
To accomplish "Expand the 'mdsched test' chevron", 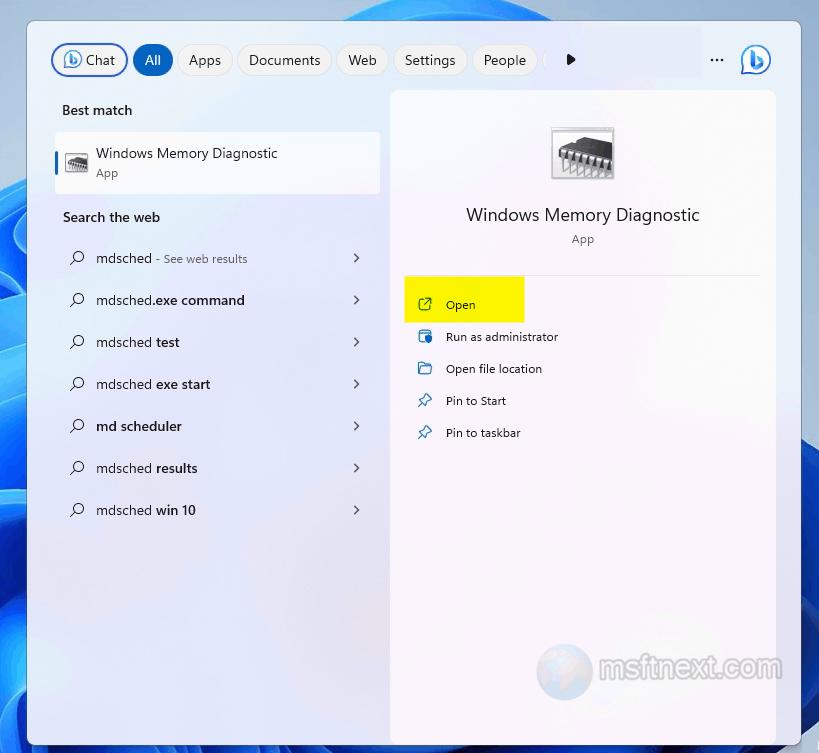I will (x=356, y=342).
